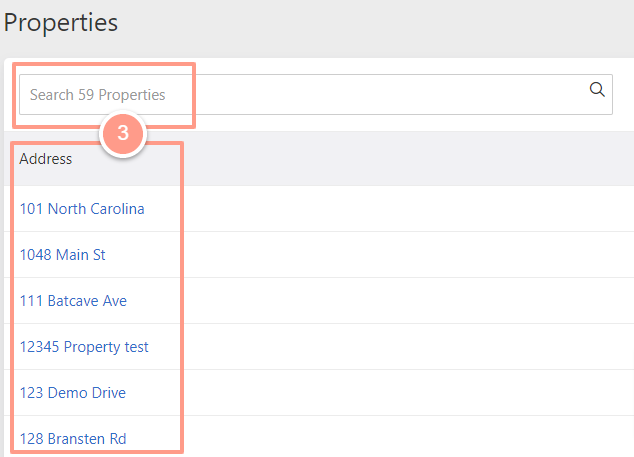Open the 111 Batcave Ave property
This screenshot has width=634, height=457.
click(73, 301)
